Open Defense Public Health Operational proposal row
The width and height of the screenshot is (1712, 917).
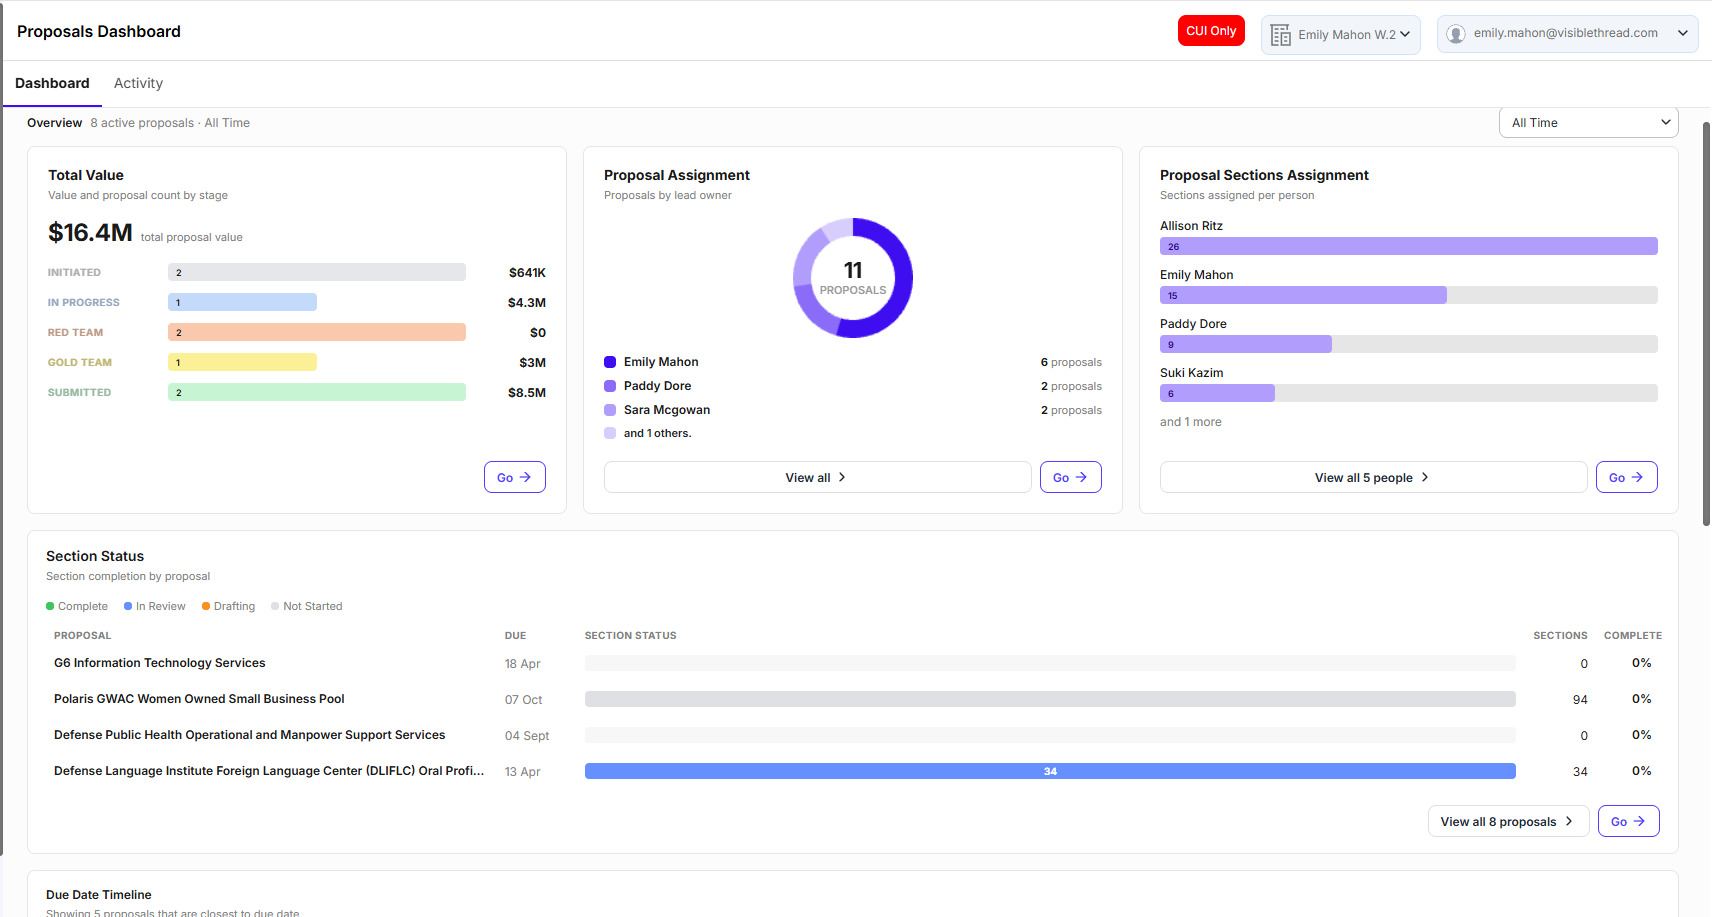coord(250,735)
